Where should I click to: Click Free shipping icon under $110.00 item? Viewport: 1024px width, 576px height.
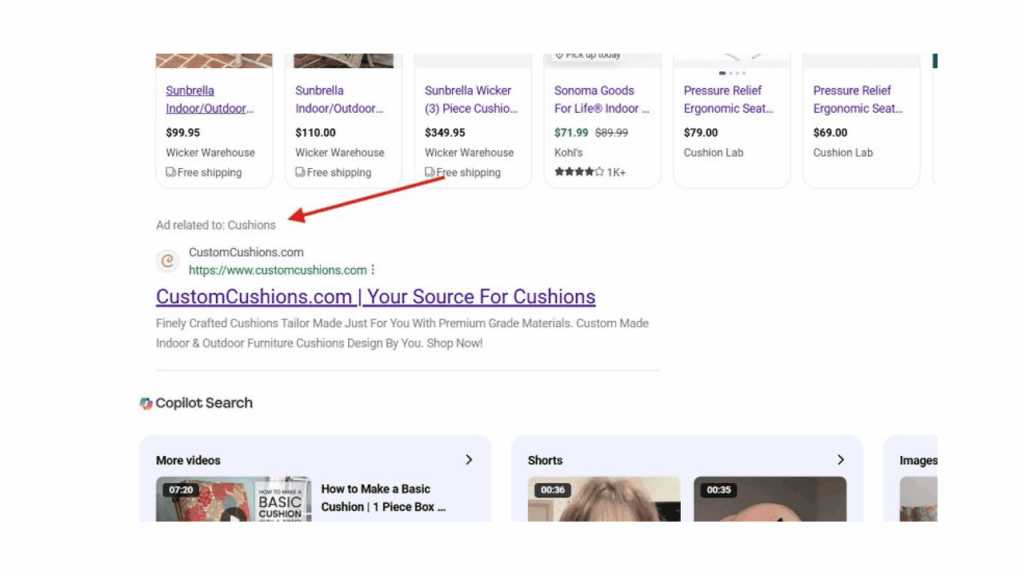click(300, 172)
